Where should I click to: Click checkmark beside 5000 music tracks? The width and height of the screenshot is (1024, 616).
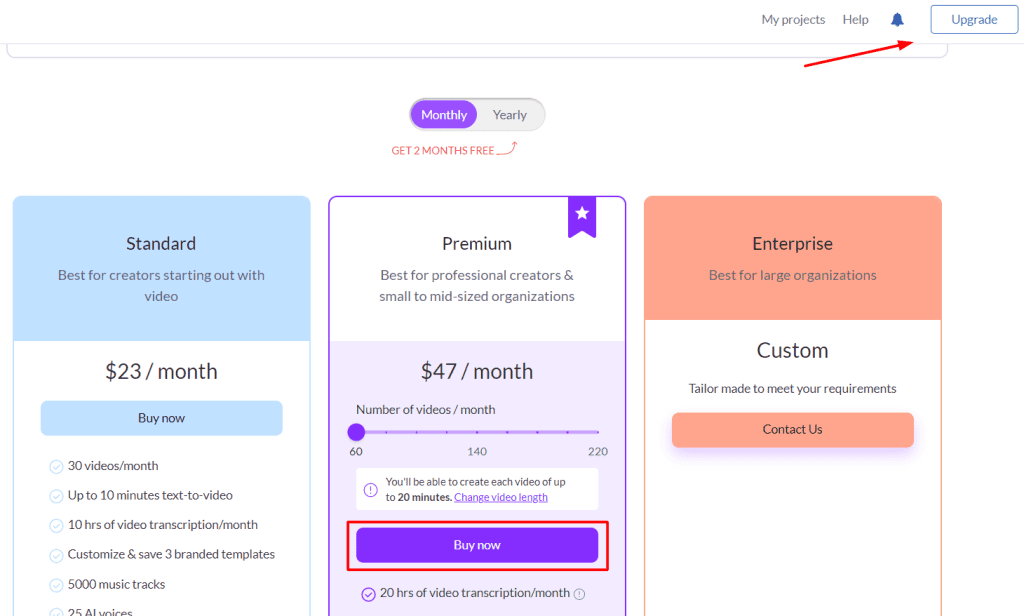pyautogui.click(x=56, y=585)
